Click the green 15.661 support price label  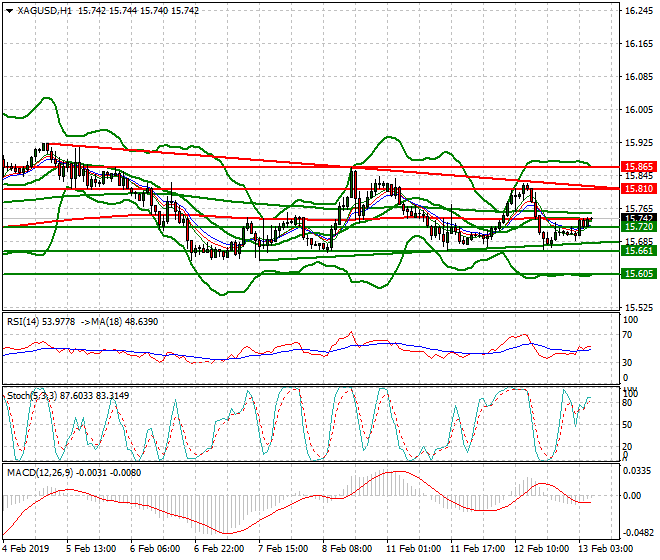639,251
